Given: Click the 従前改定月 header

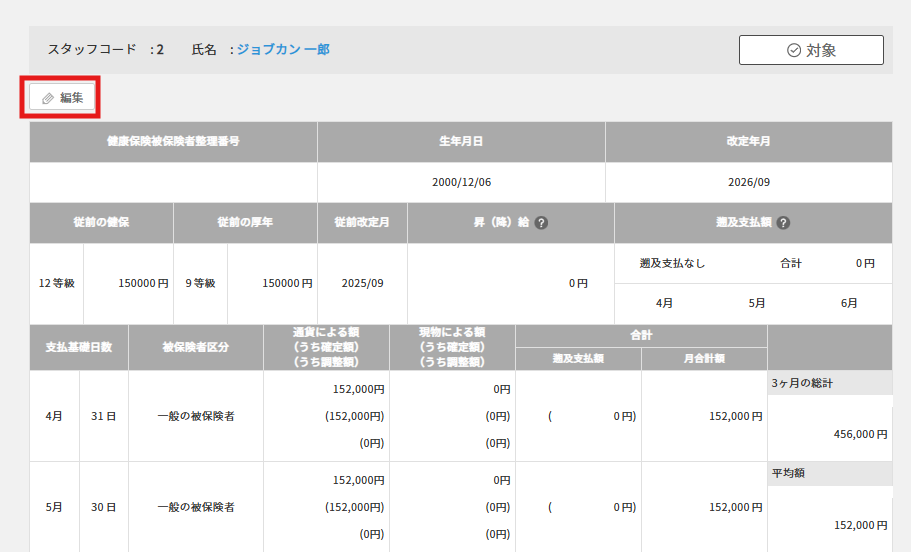Looking at the screenshot, I should click(363, 223).
